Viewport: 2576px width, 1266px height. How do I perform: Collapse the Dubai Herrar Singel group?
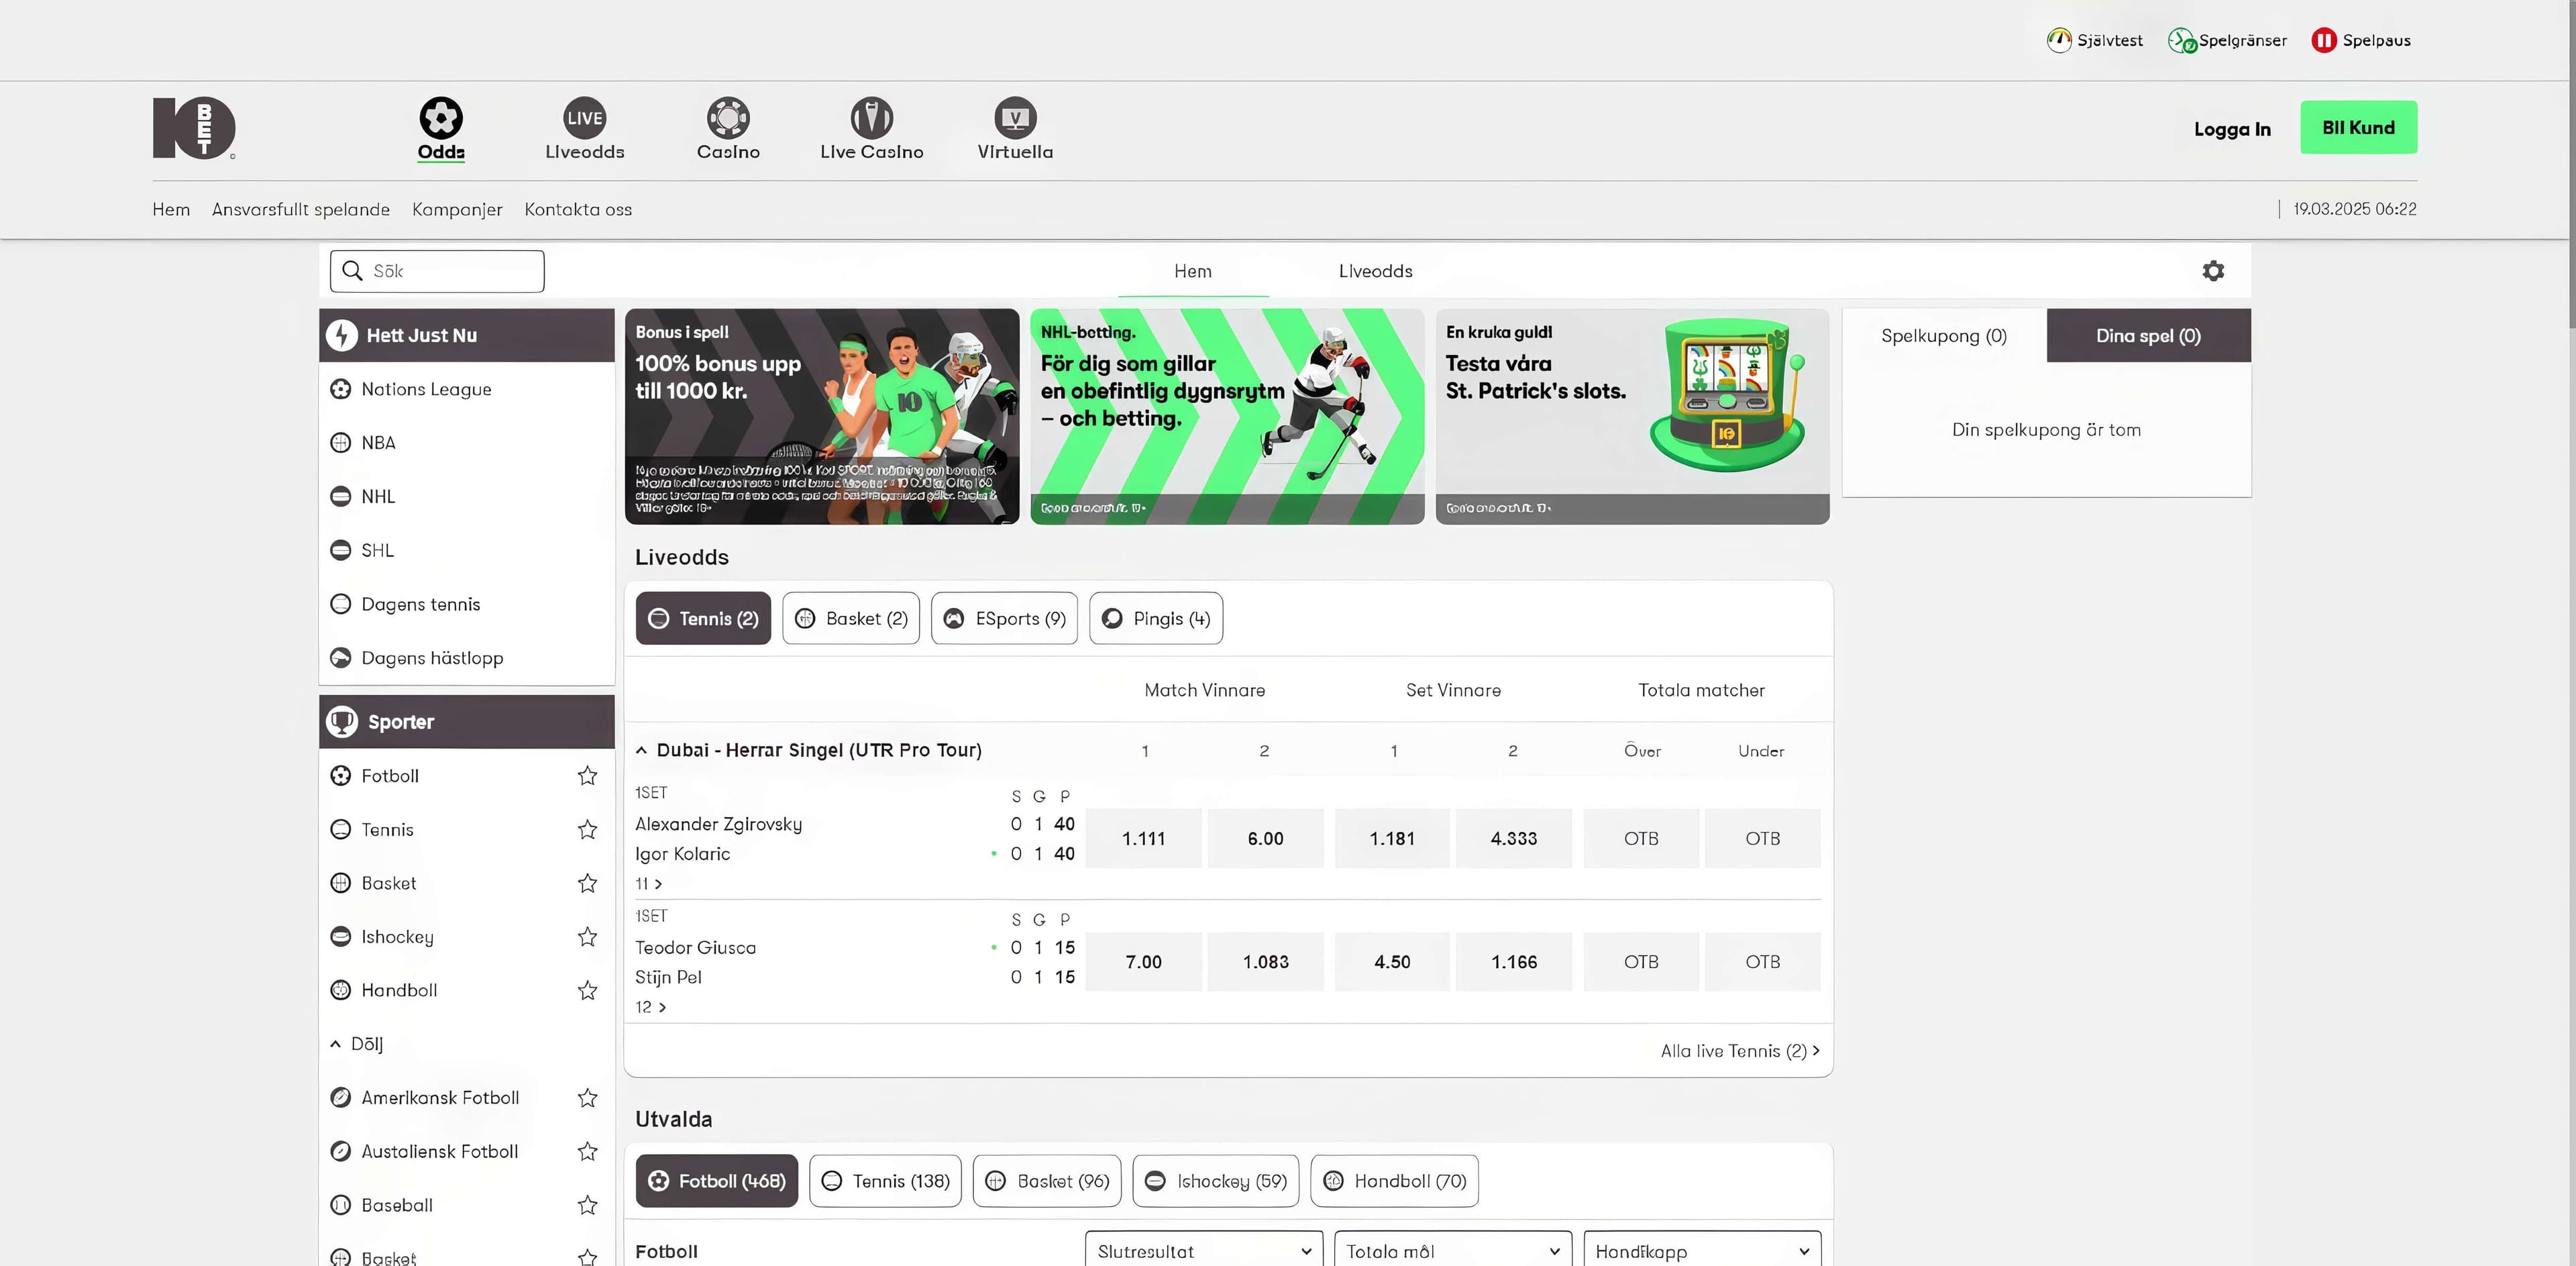641,750
